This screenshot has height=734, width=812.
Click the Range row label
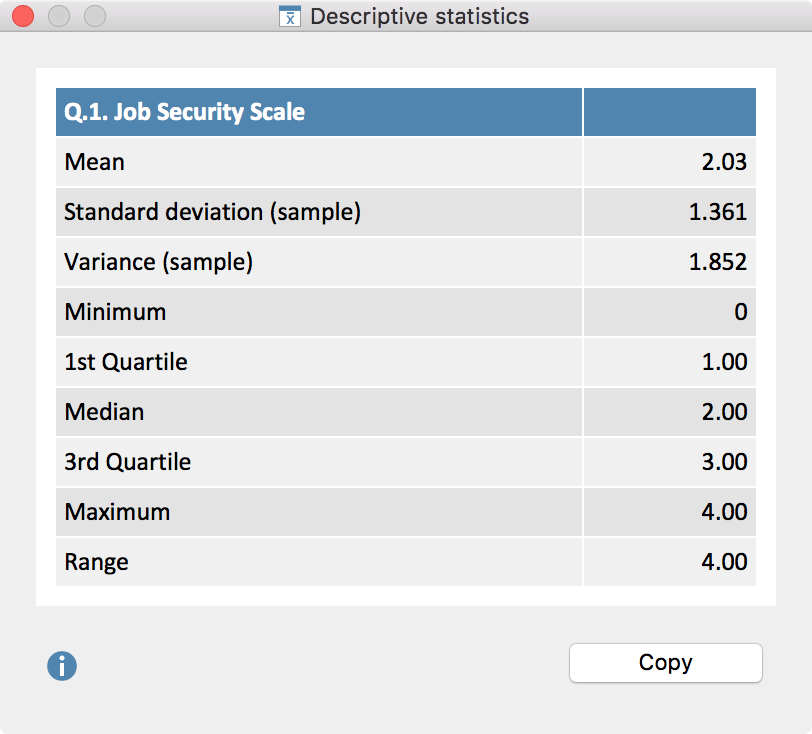(96, 563)
